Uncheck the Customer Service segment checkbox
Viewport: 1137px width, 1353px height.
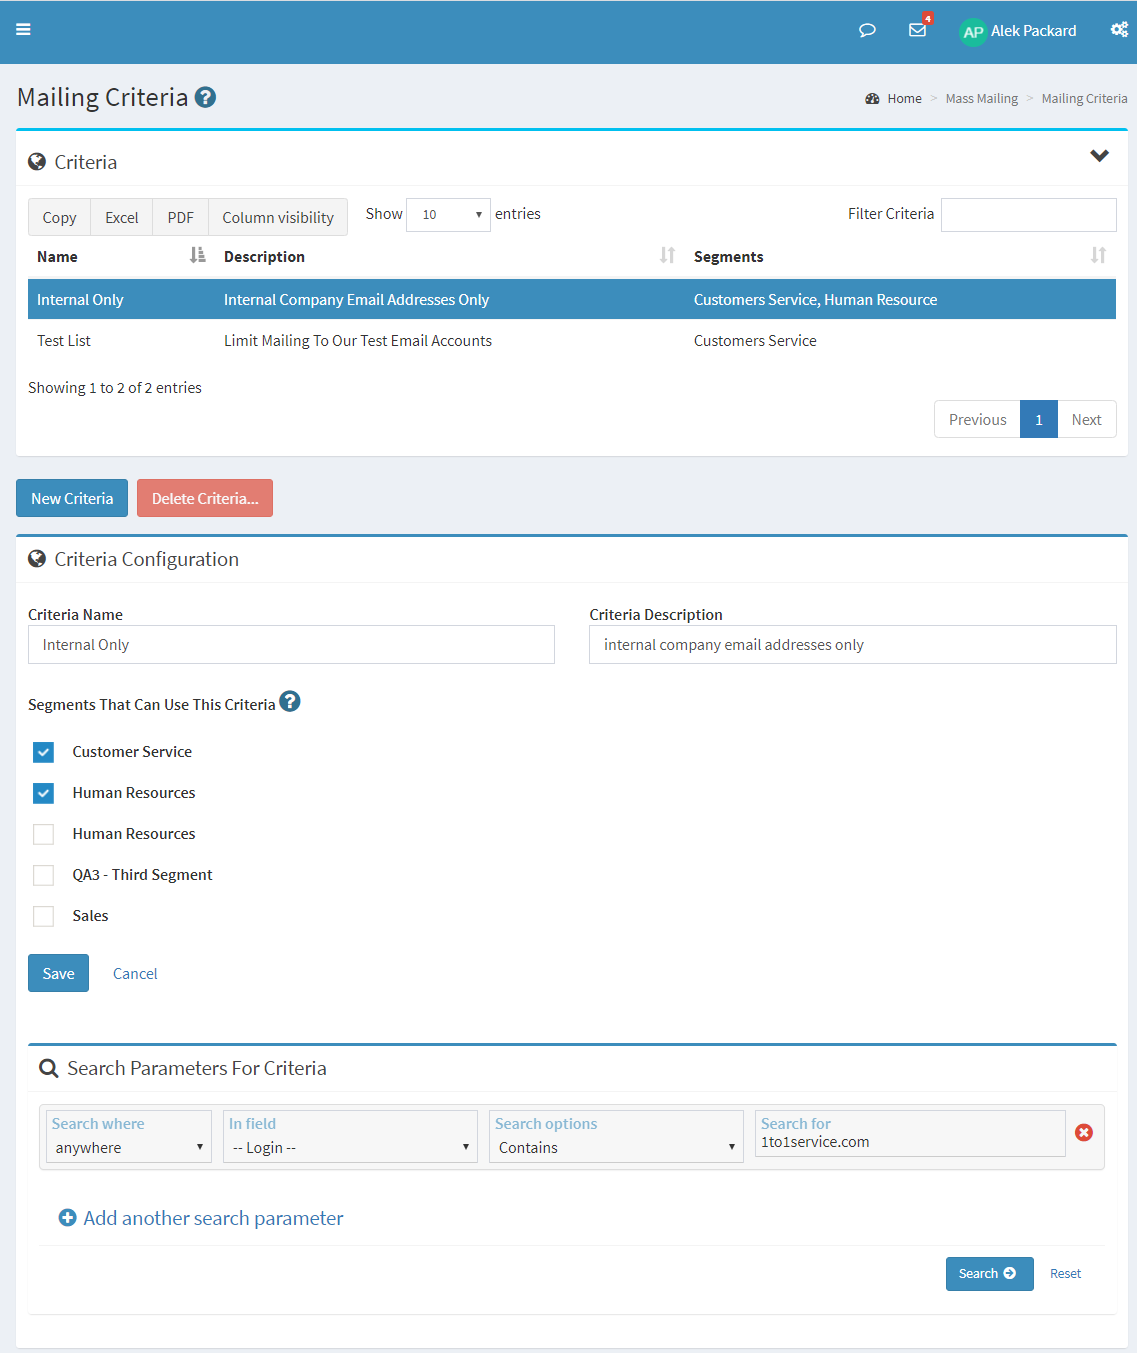tap(43, 752)
